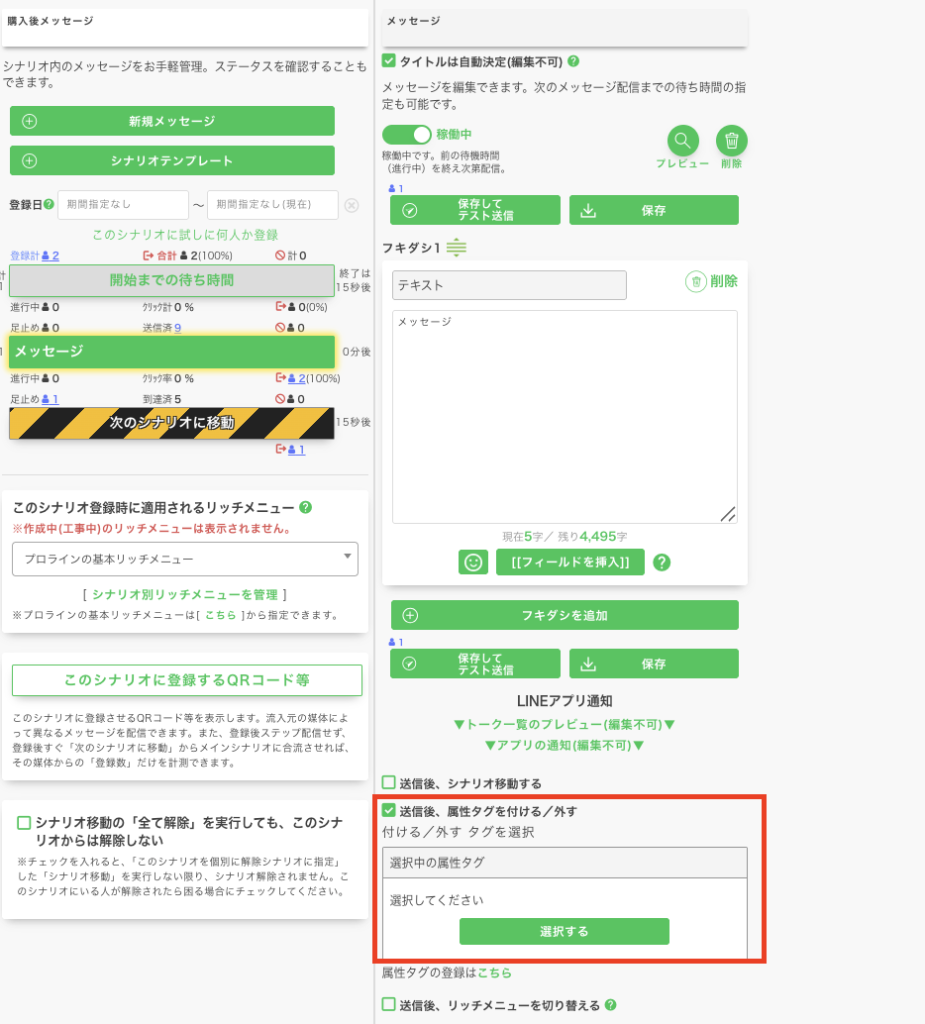Click the emoji smiley icon button

pyautogui.click(x=473, y=562)
